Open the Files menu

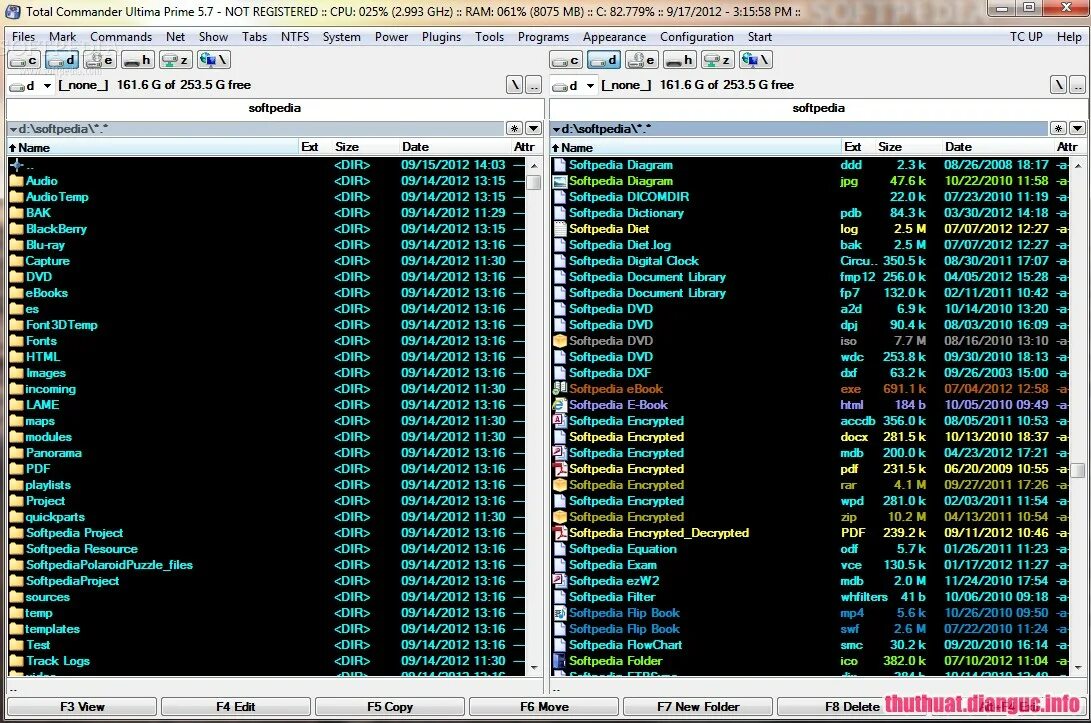coord(24,37)
